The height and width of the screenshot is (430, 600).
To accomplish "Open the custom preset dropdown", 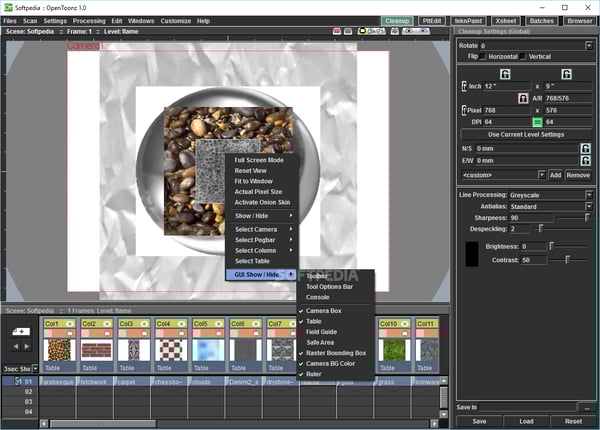I will [x=541, y=175].
